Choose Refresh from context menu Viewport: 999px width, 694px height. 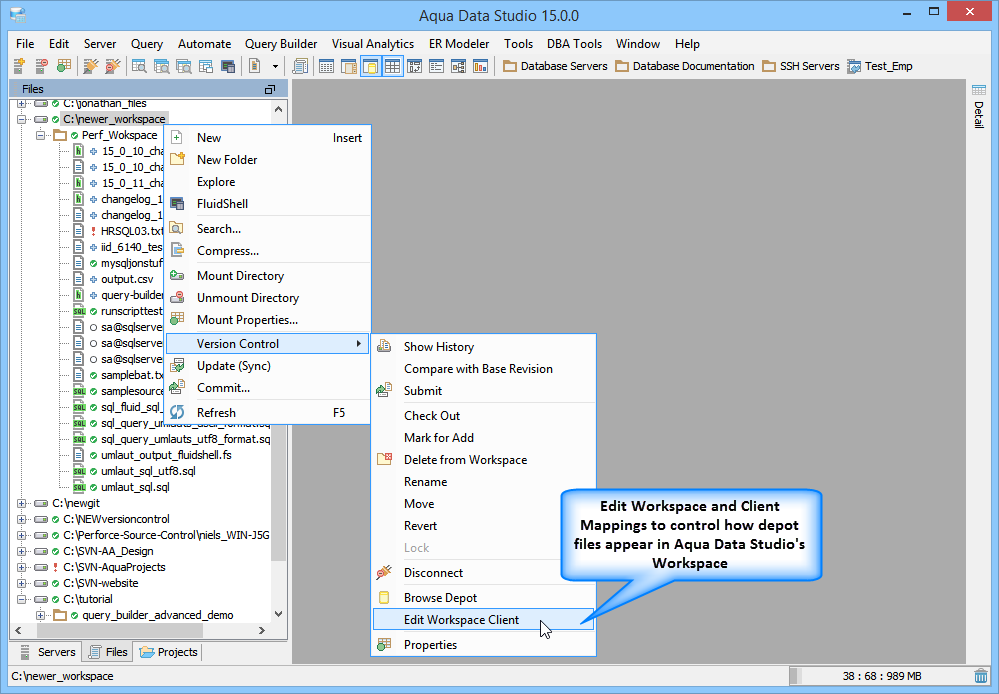[268, 413]
